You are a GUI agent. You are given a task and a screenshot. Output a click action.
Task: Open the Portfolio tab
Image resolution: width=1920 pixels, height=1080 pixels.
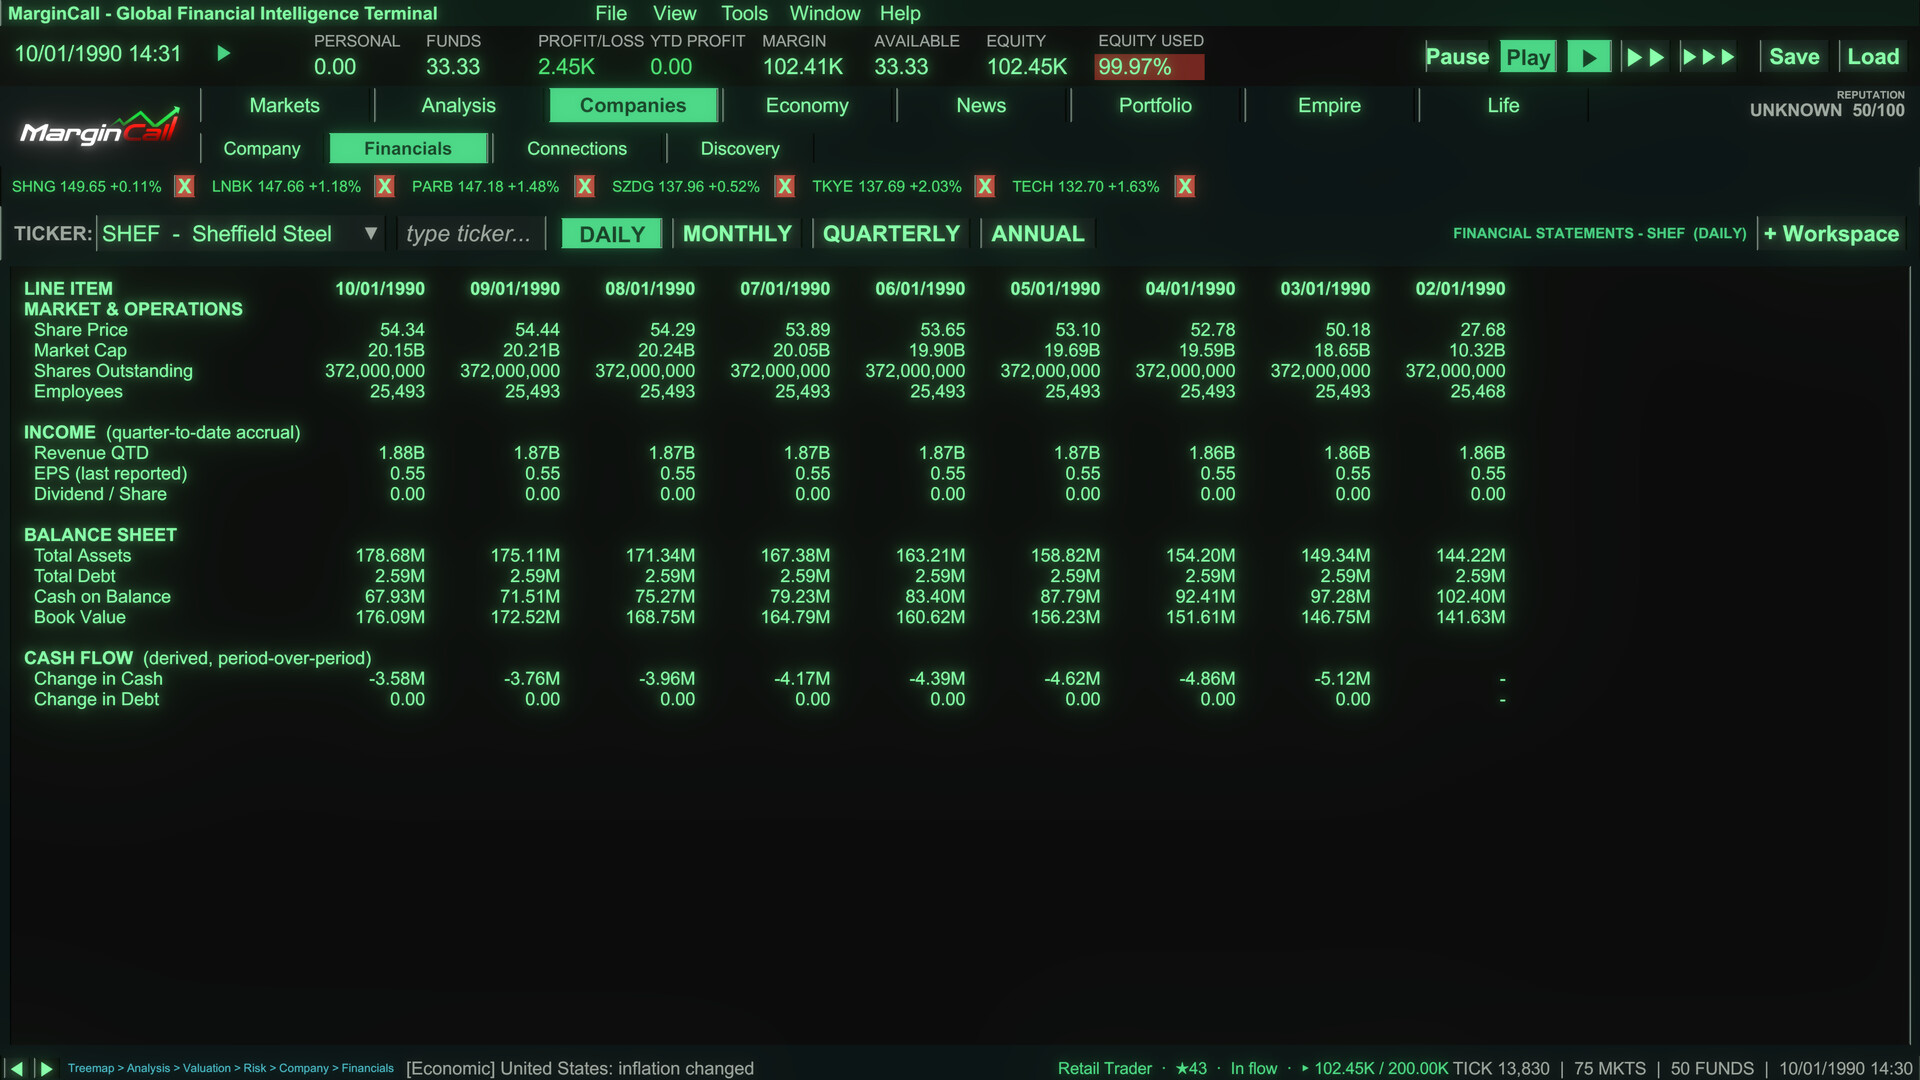[1155, 105]
